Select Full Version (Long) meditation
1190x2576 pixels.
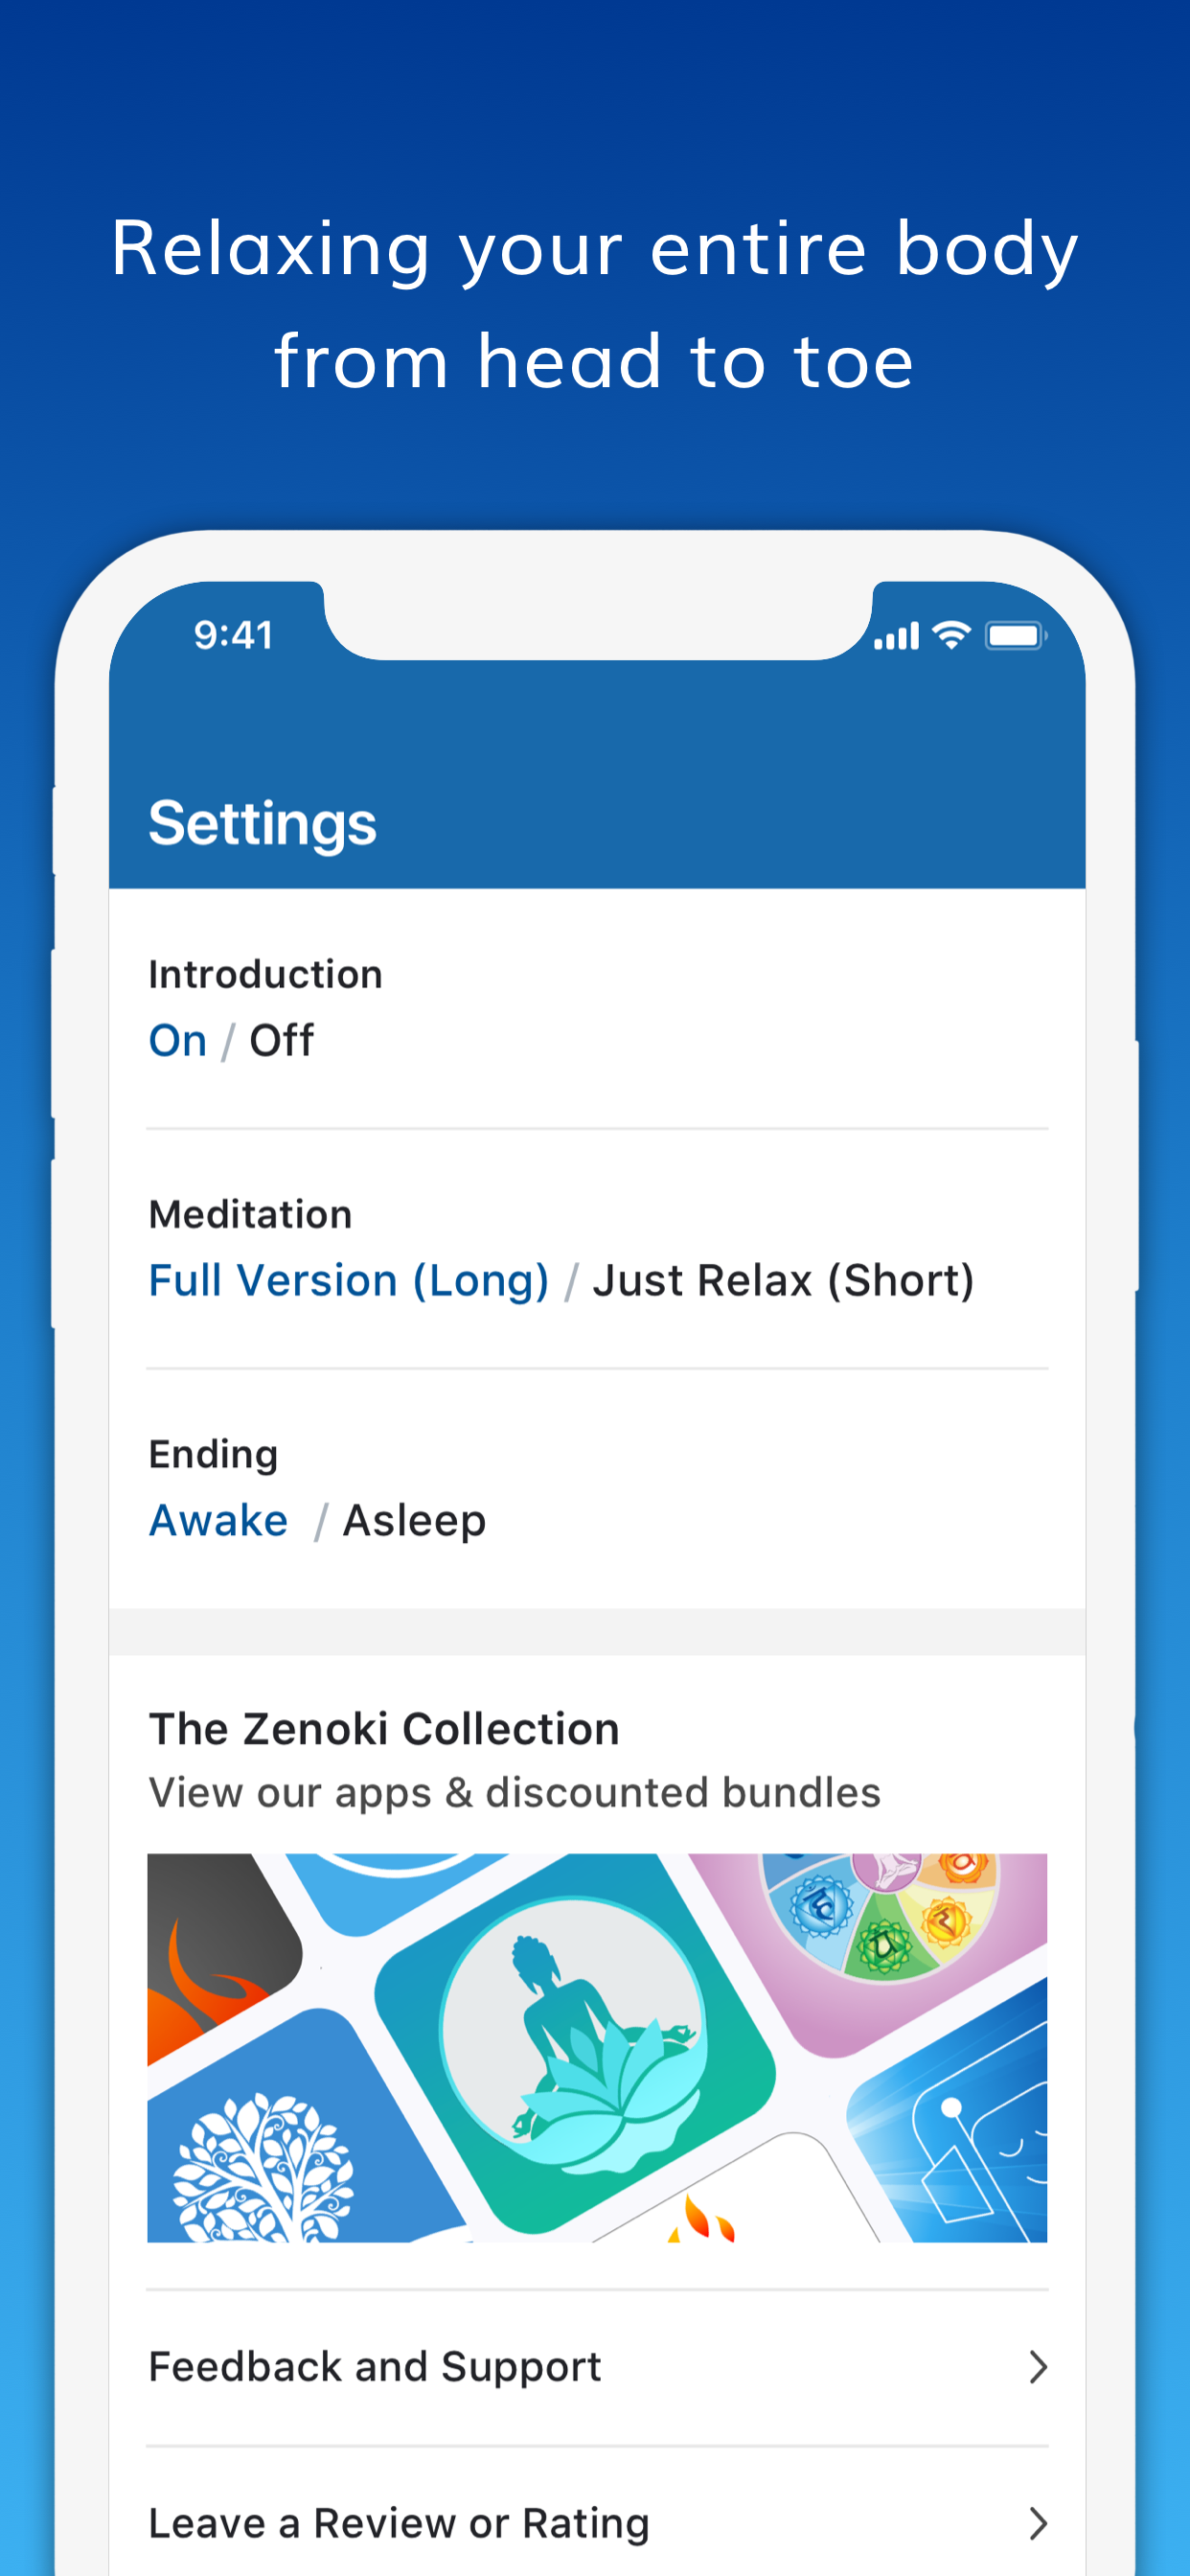pyautogui.click(x=349, y=1281)
